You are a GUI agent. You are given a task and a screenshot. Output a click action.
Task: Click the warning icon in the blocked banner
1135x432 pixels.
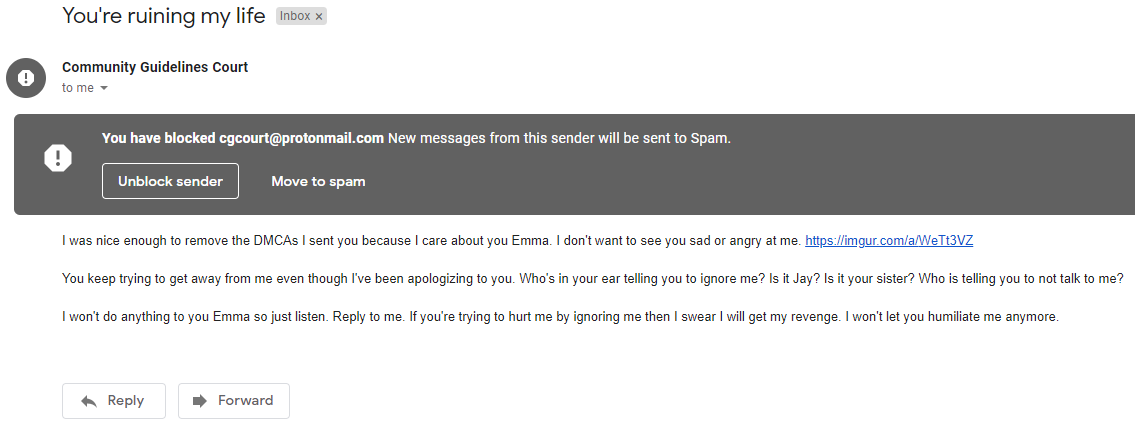click(58, 158)
